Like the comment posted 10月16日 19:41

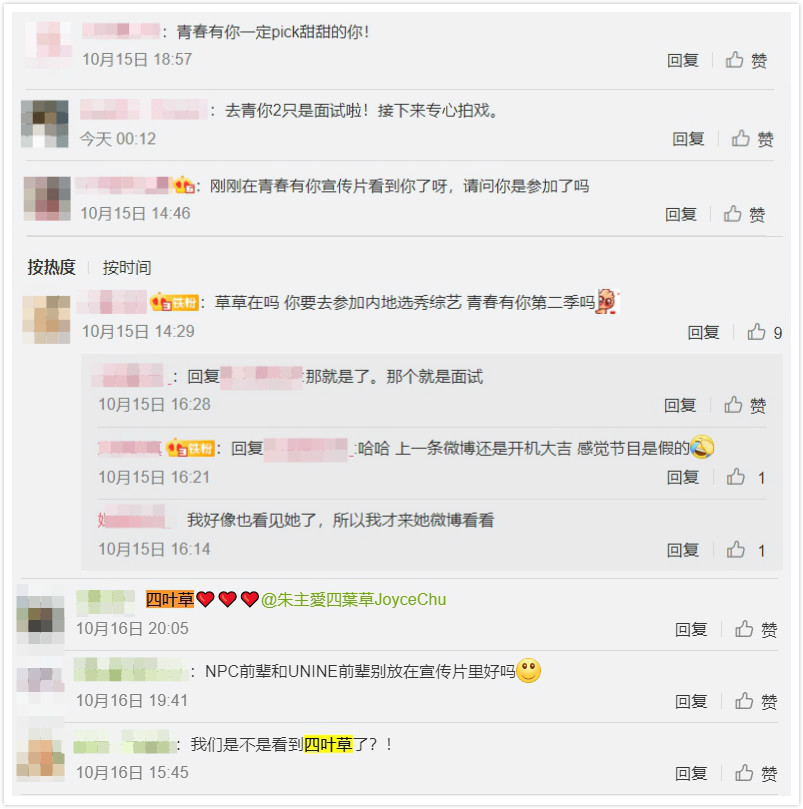tap(756, 702)
